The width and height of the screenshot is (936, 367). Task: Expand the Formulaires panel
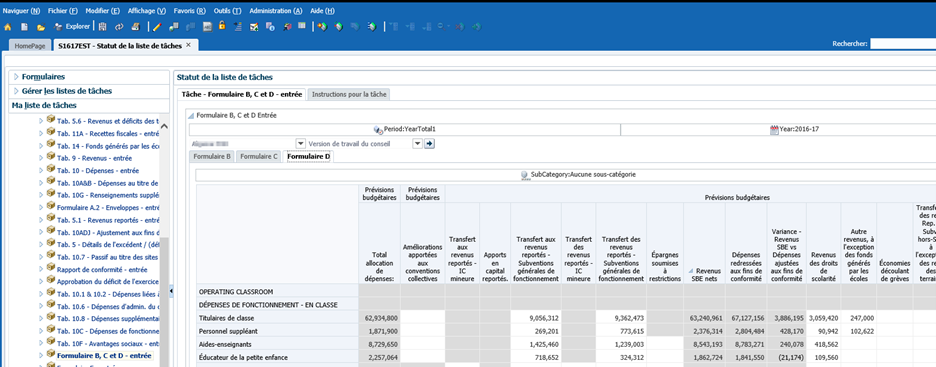[17, 77]
